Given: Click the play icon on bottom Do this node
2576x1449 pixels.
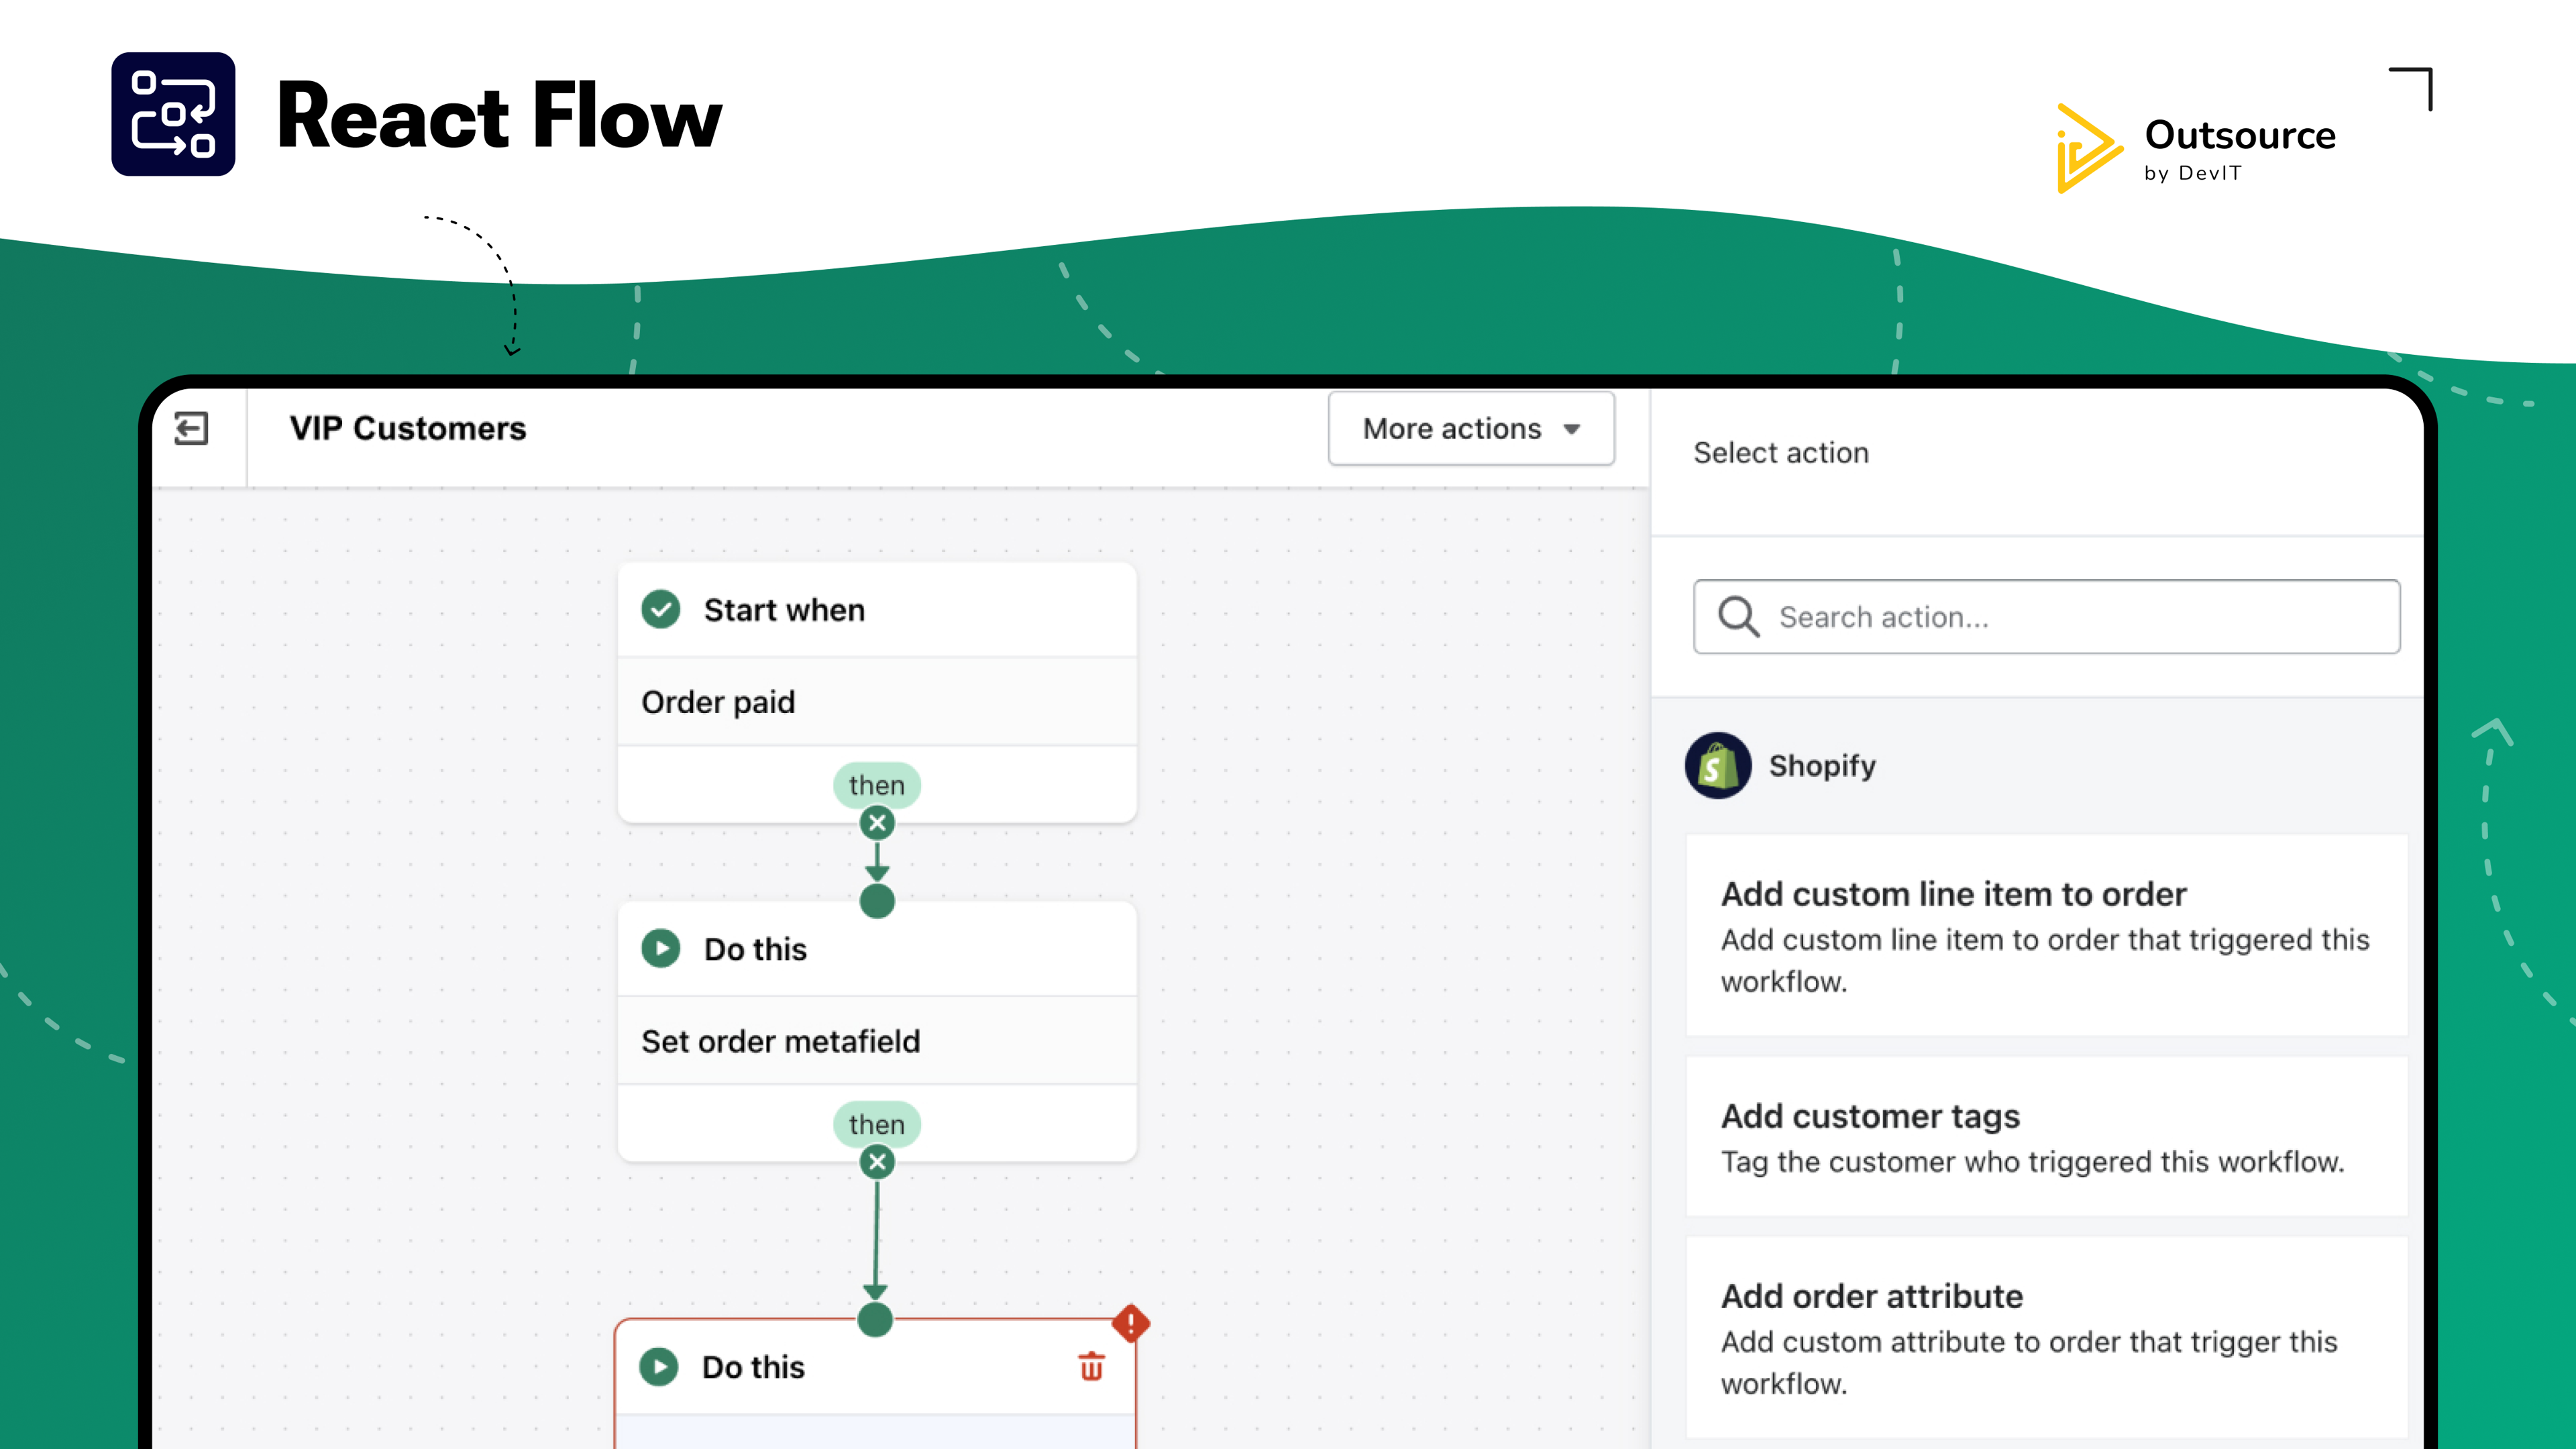Looking at the screenshot, I should click(660, 1367).
